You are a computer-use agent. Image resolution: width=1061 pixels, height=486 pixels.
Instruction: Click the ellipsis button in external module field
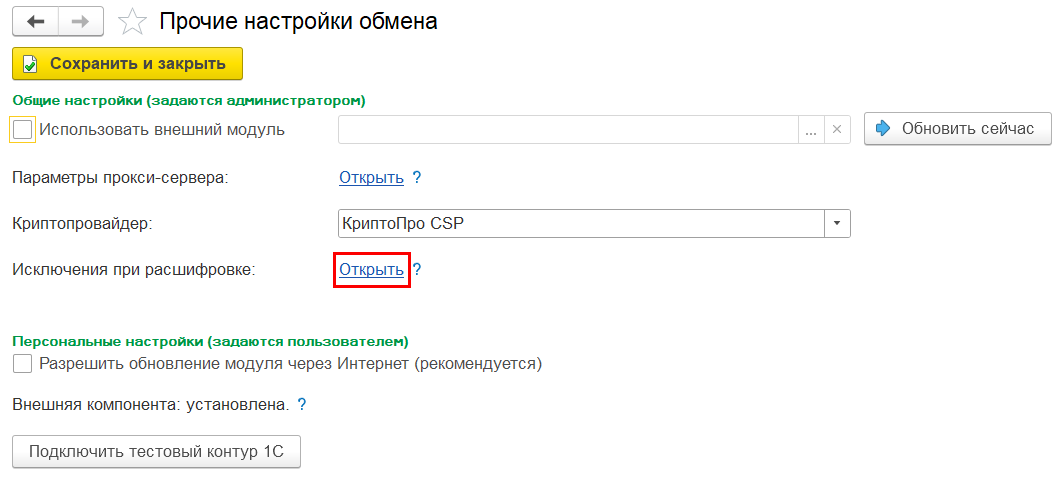point(811,129)
